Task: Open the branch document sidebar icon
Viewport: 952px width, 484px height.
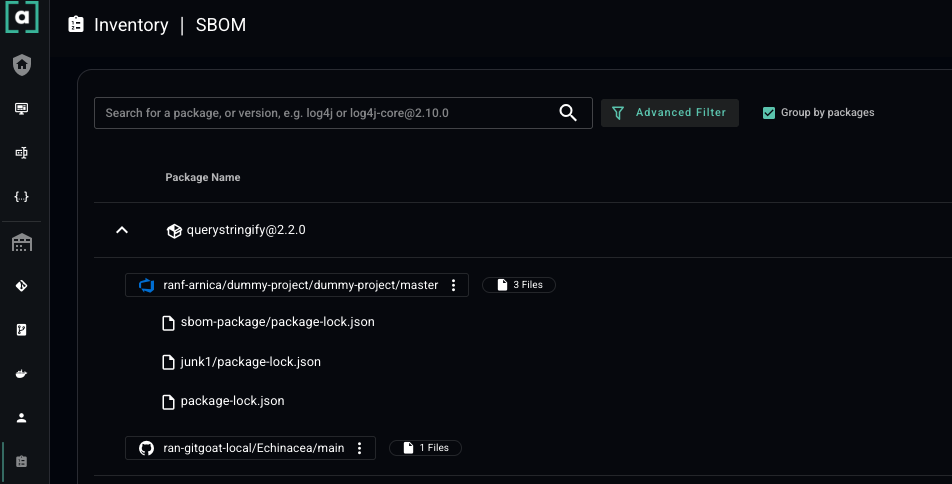Action: point(21,330)
